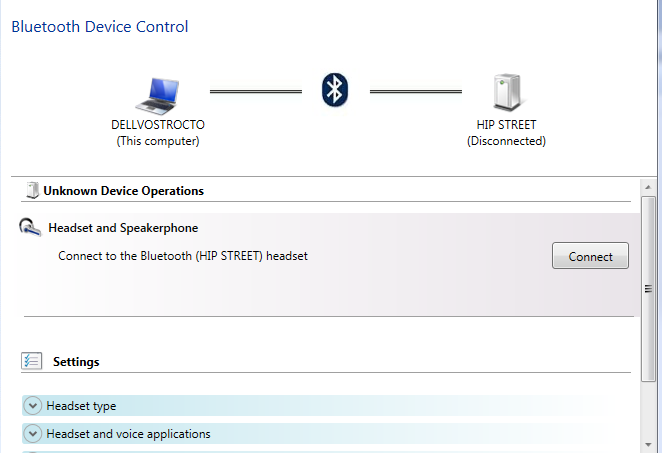The image size is (662, 453).
Task: Click the Settings checklist icon
Action: coord(32,361)
